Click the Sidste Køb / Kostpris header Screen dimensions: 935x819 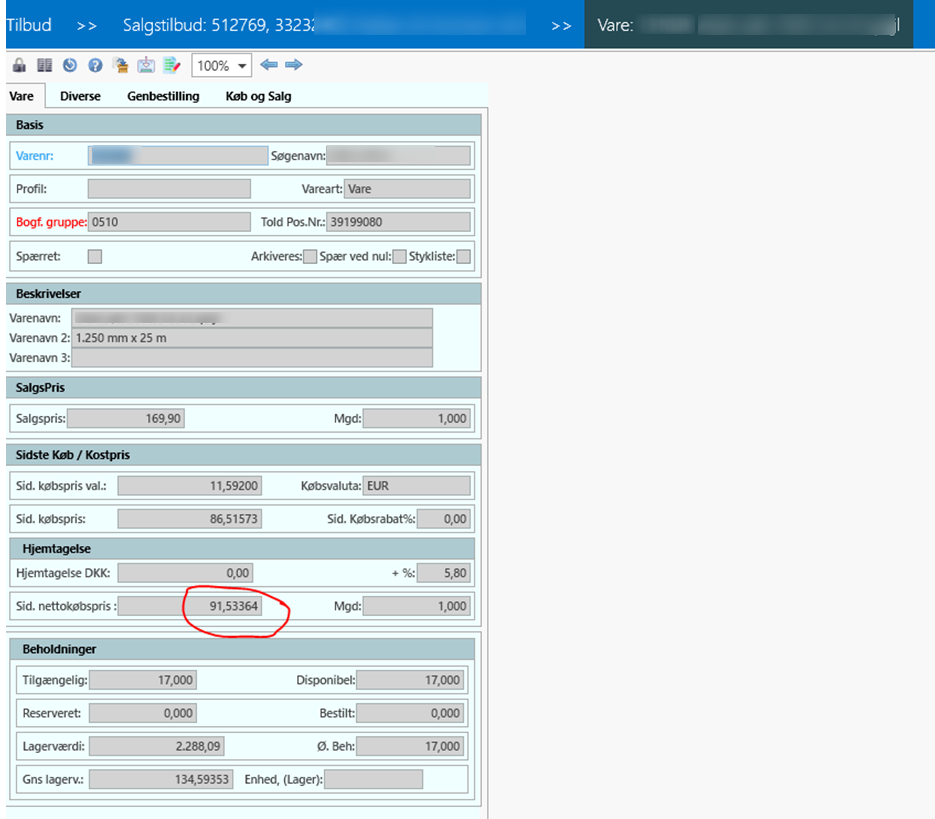pyautogui.click(x=244, y=455)
